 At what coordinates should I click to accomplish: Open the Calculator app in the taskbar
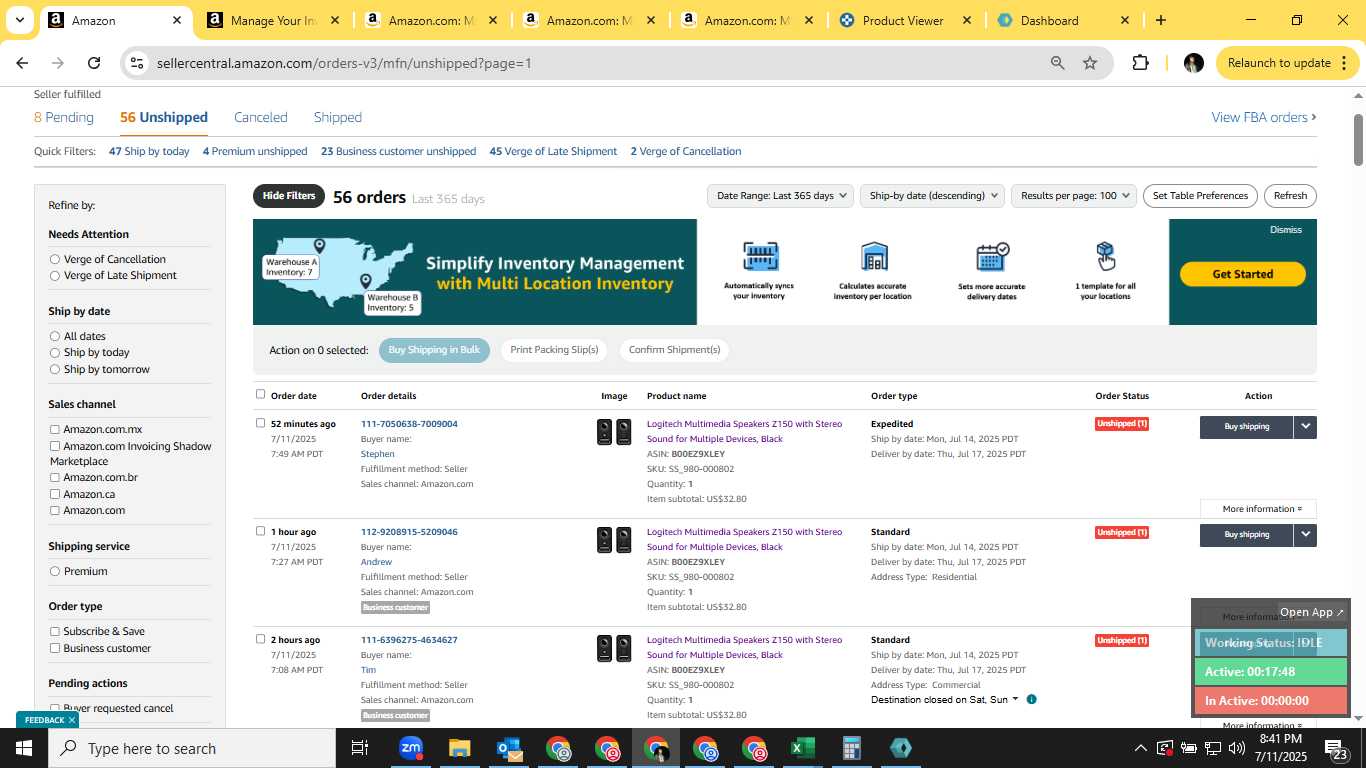pos(851,748)
